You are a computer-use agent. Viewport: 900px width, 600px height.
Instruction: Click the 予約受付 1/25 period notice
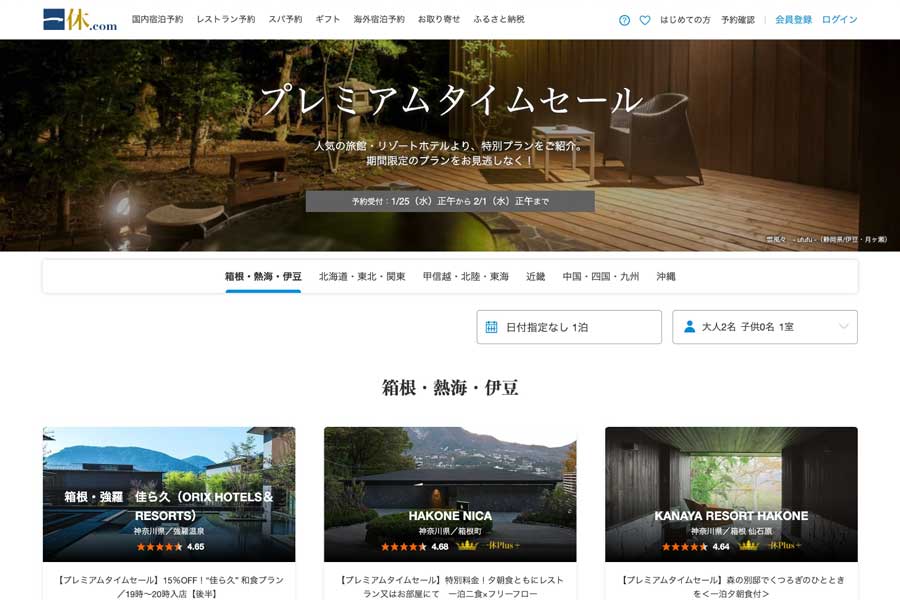[450, 202]
